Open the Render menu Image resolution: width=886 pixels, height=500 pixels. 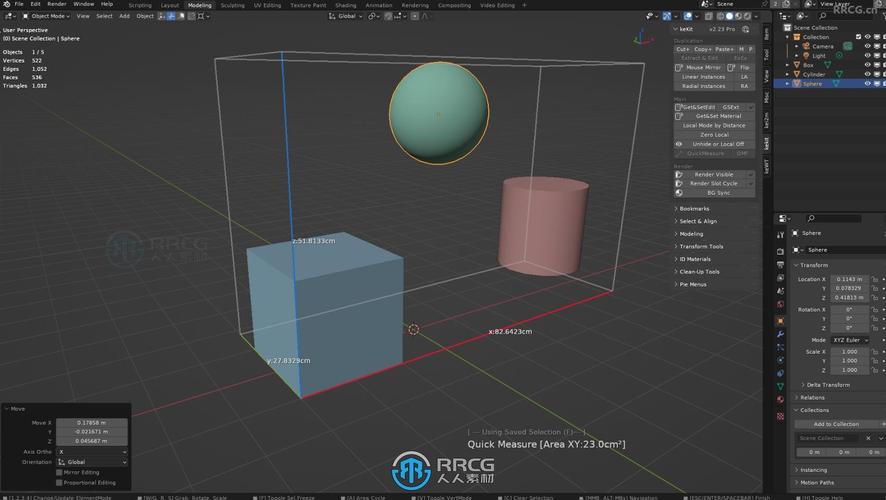[x=57, y=4]
